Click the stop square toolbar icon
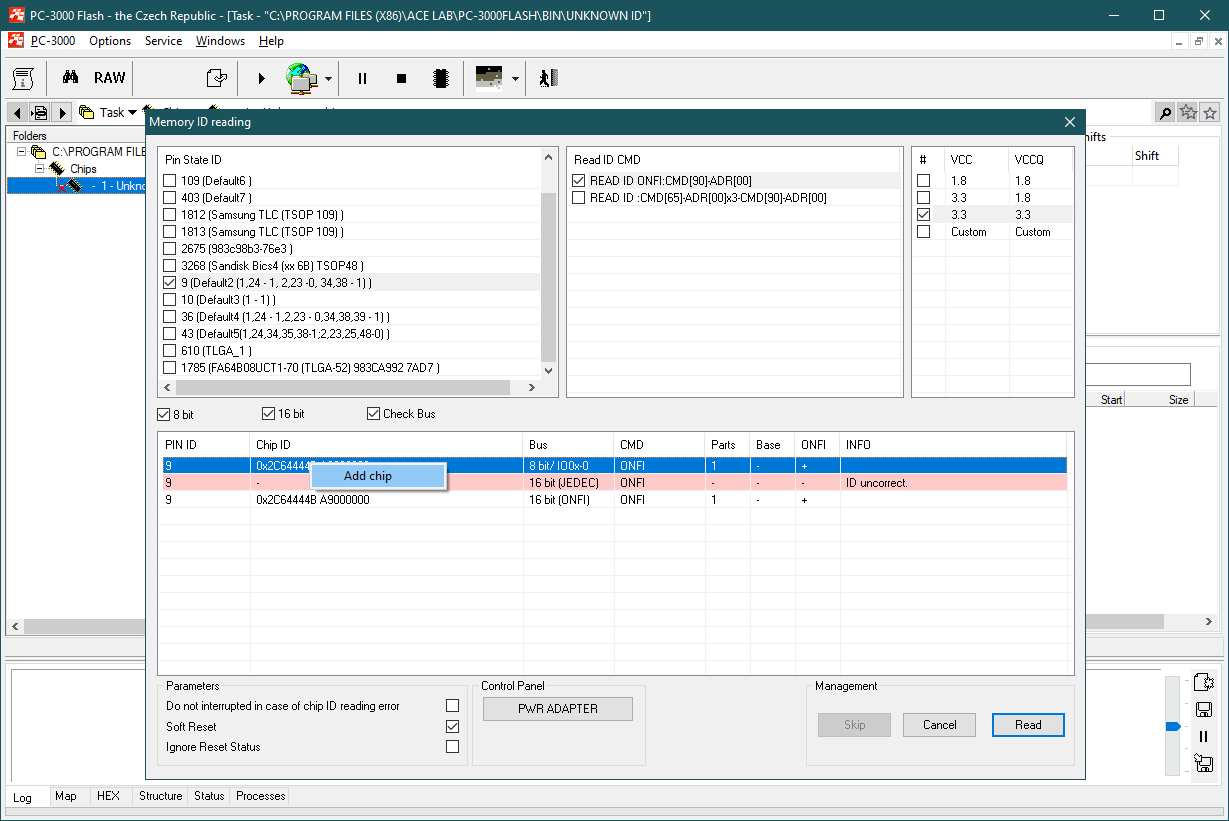Image resolution: width=1229 pixels, height=821 pixels. (x=401, y=78)
